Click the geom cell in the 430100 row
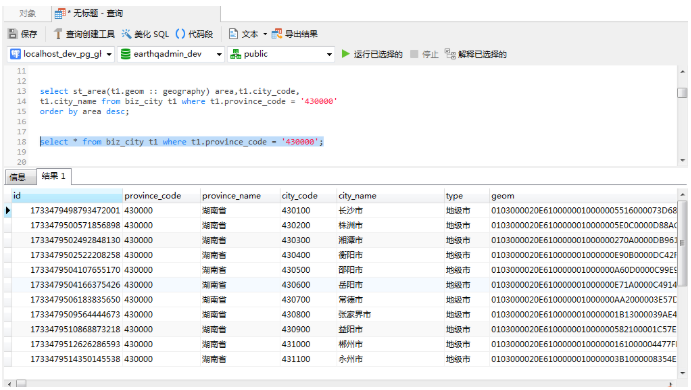 (583, 211)
